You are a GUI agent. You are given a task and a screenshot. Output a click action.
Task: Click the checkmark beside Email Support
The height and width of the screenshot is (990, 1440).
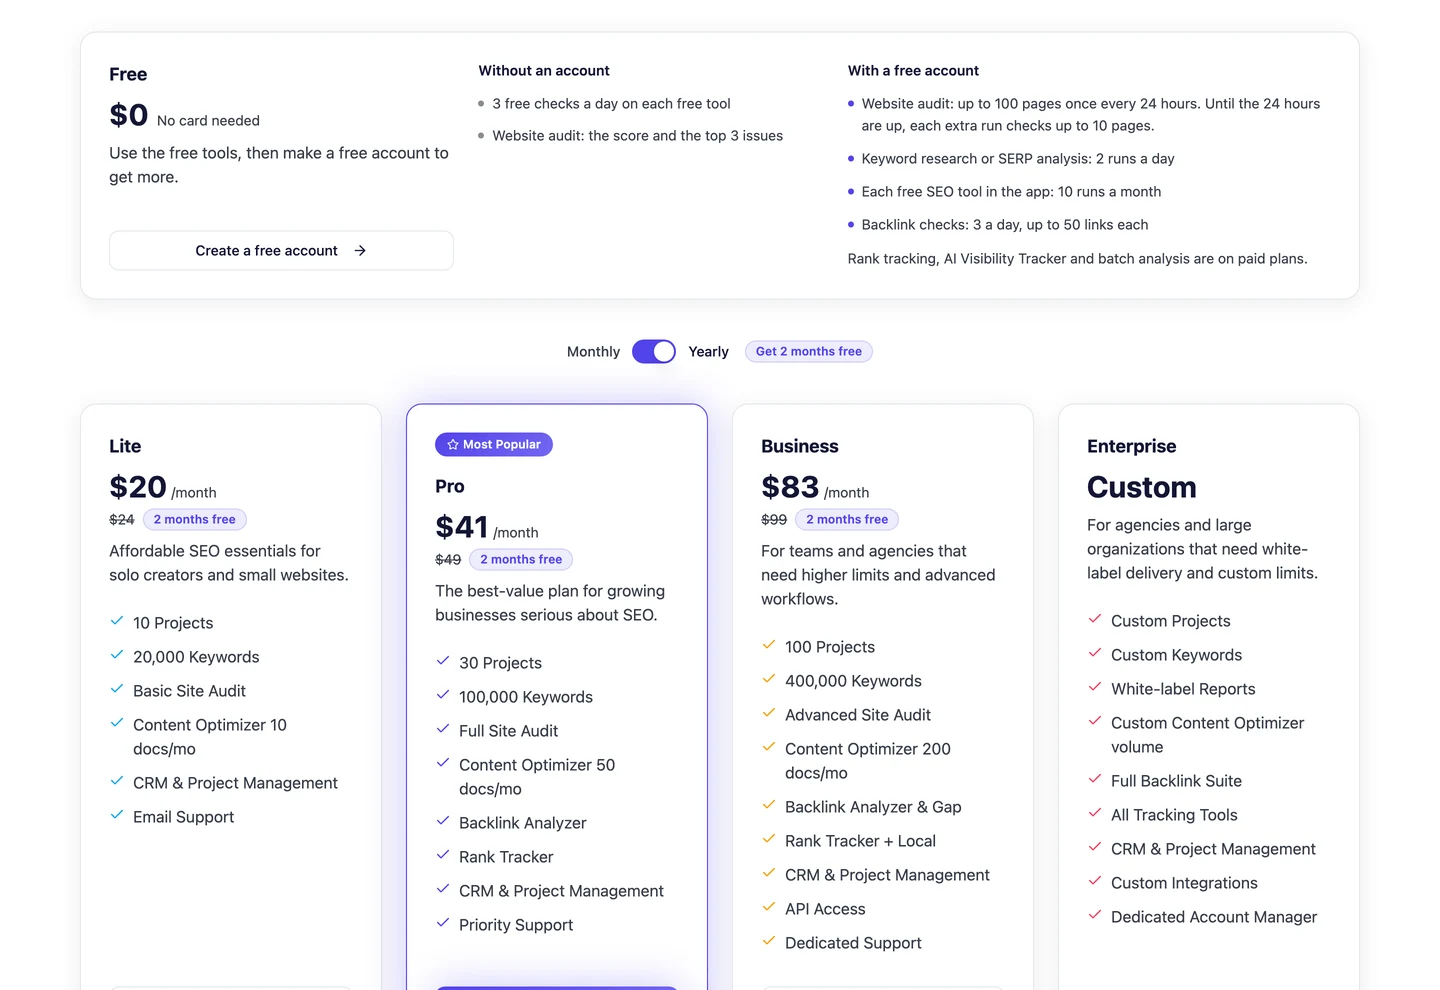(x=117, y=816)
